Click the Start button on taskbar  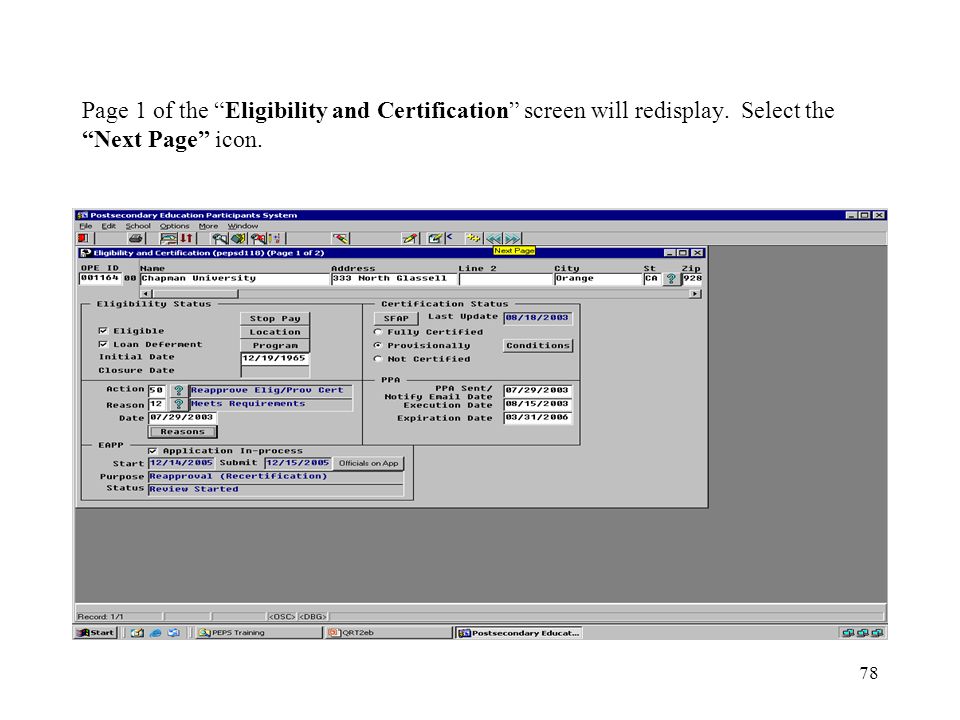click(96, 632)
